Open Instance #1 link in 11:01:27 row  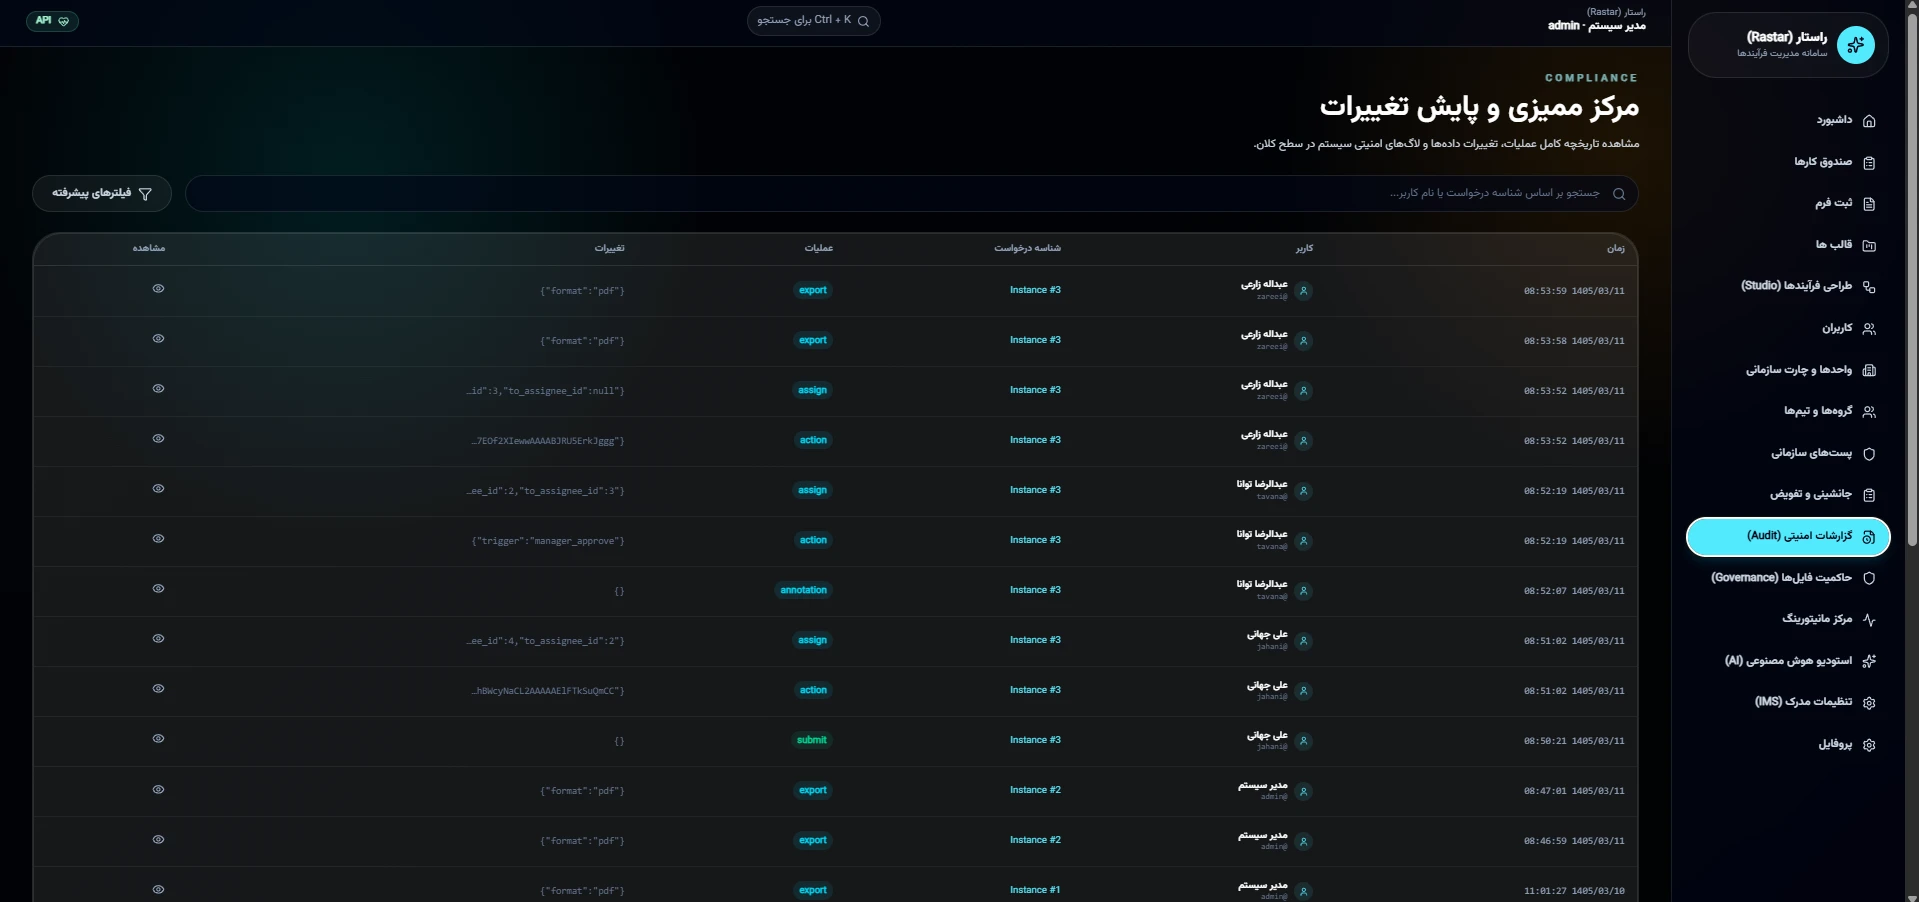1035,890
